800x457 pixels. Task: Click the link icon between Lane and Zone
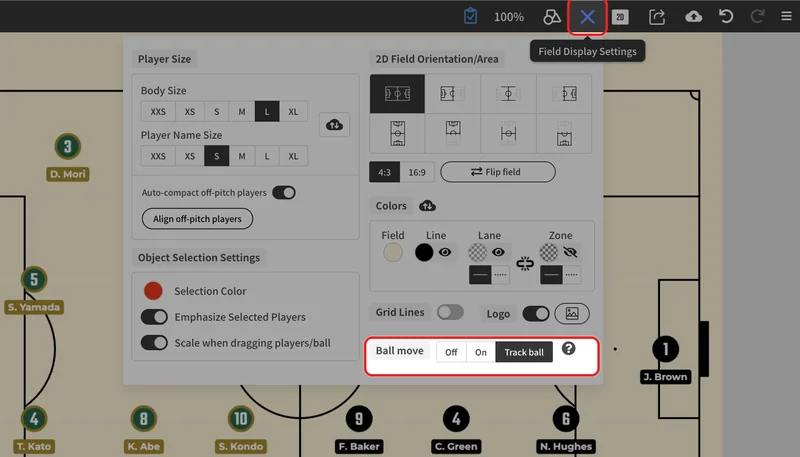click(525, 264)
